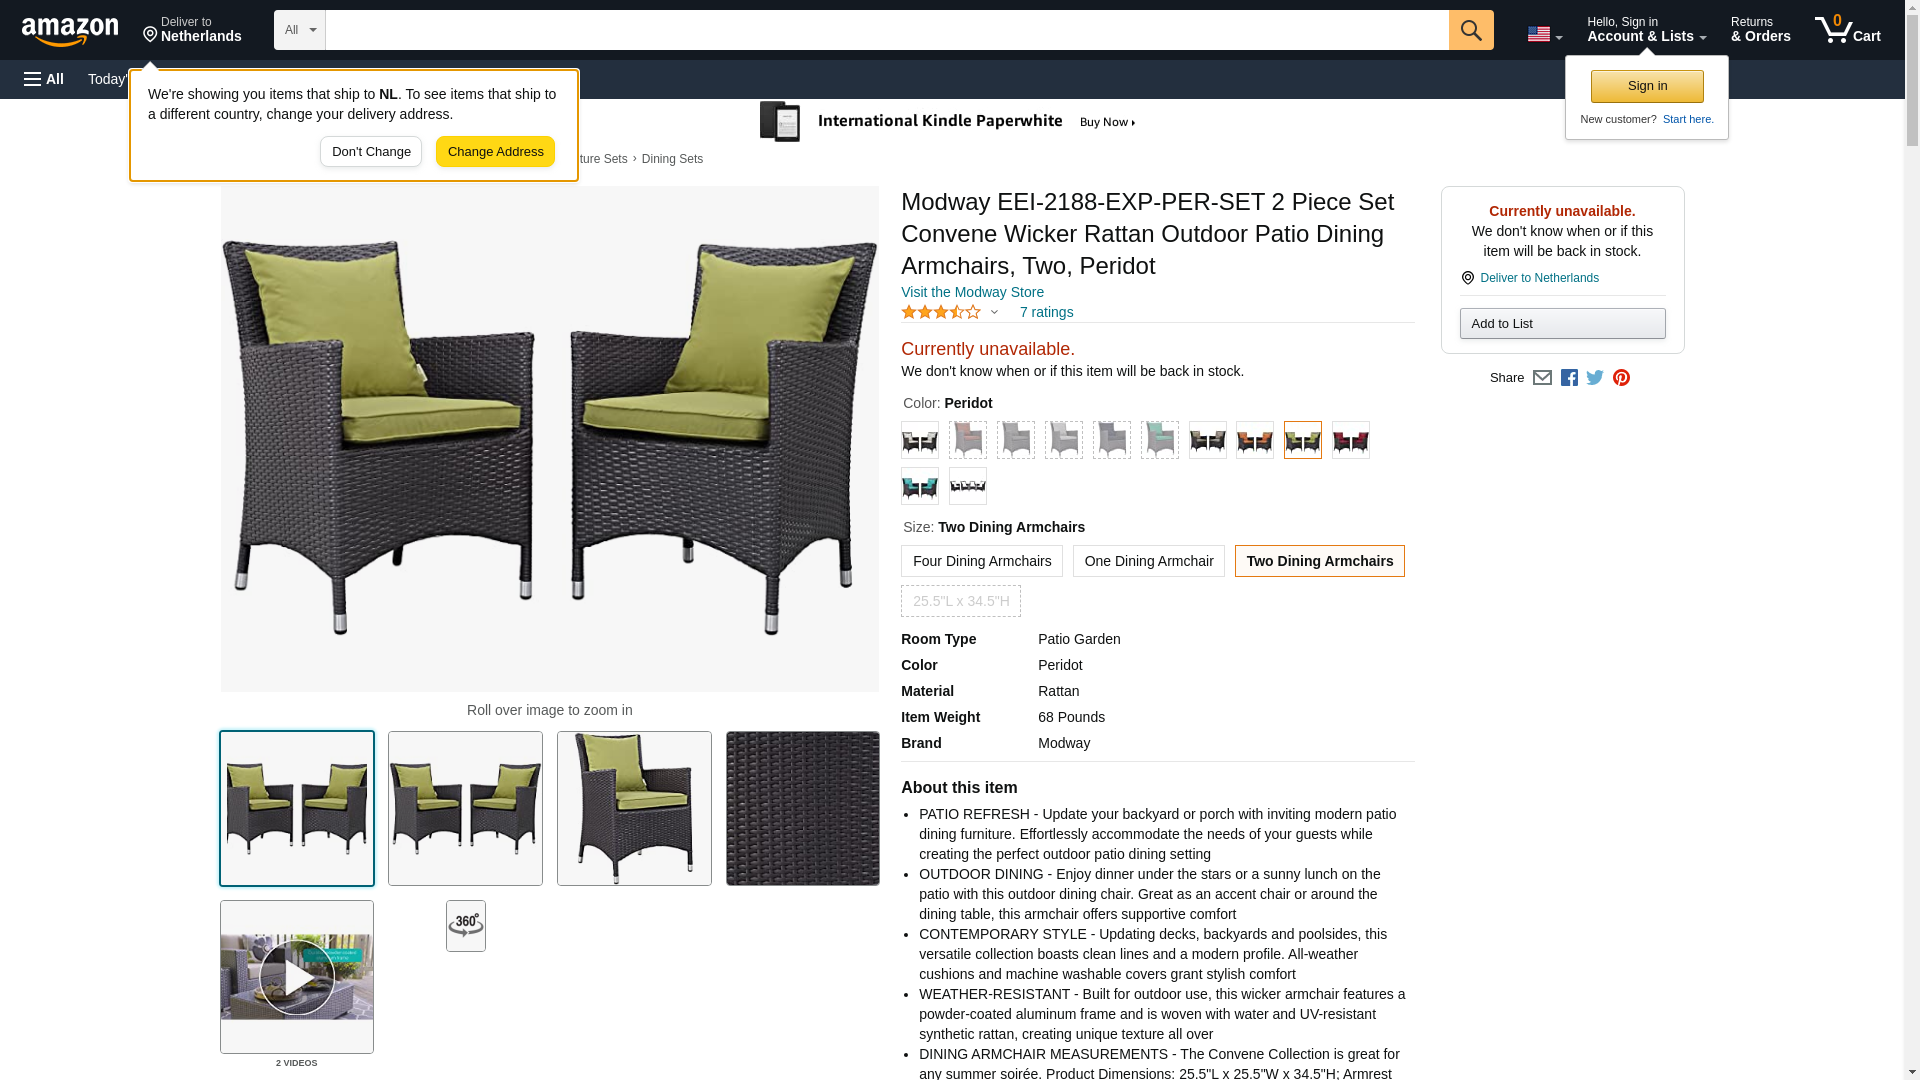
Task: Share the product via email icon
Action: 1542,378
